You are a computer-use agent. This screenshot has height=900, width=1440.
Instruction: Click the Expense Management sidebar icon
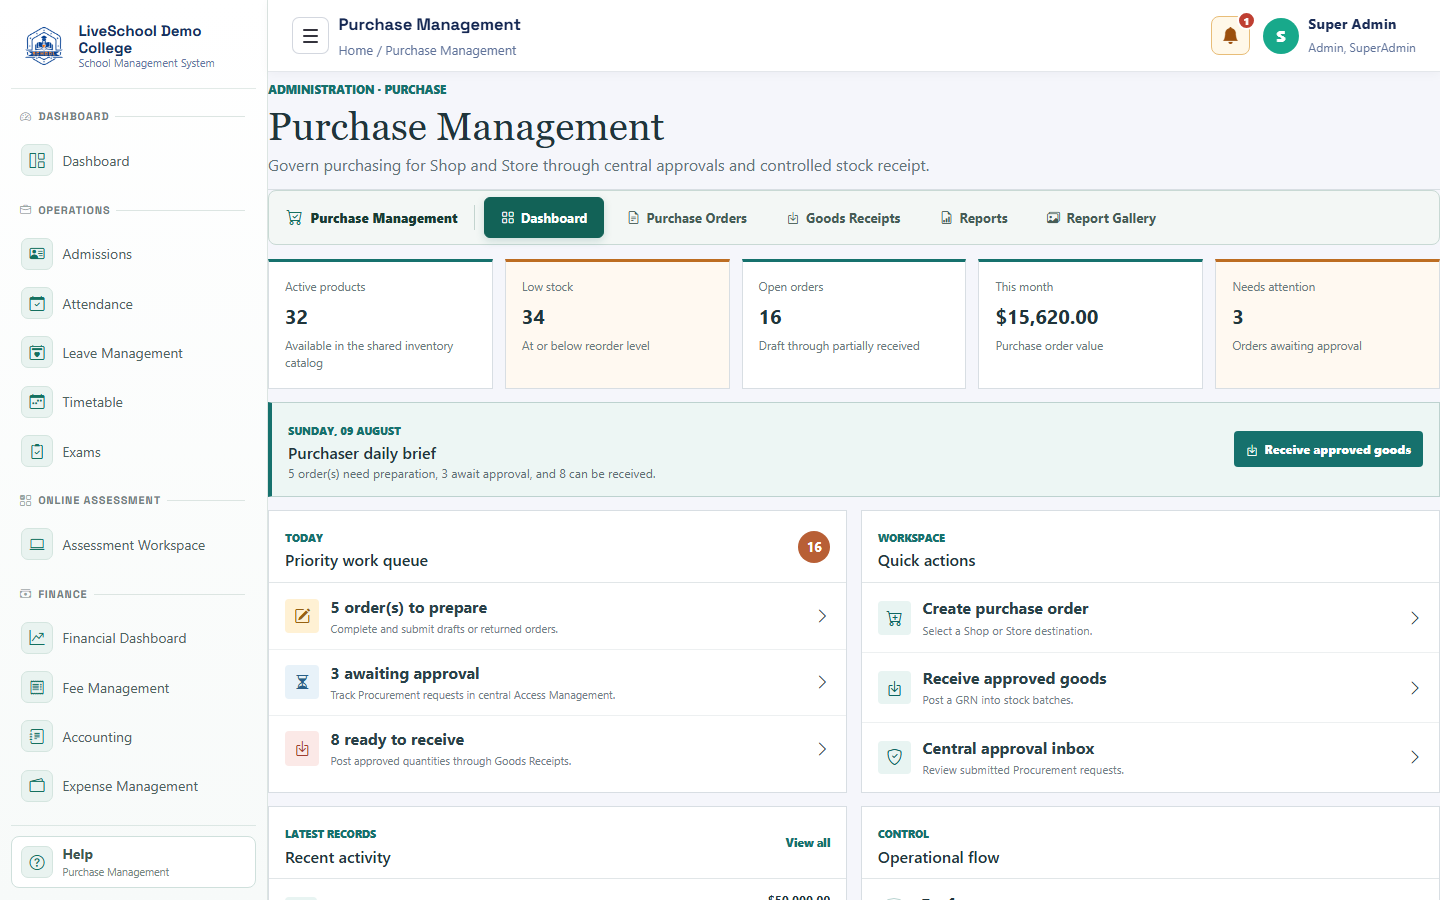click(x=37, y=786)
